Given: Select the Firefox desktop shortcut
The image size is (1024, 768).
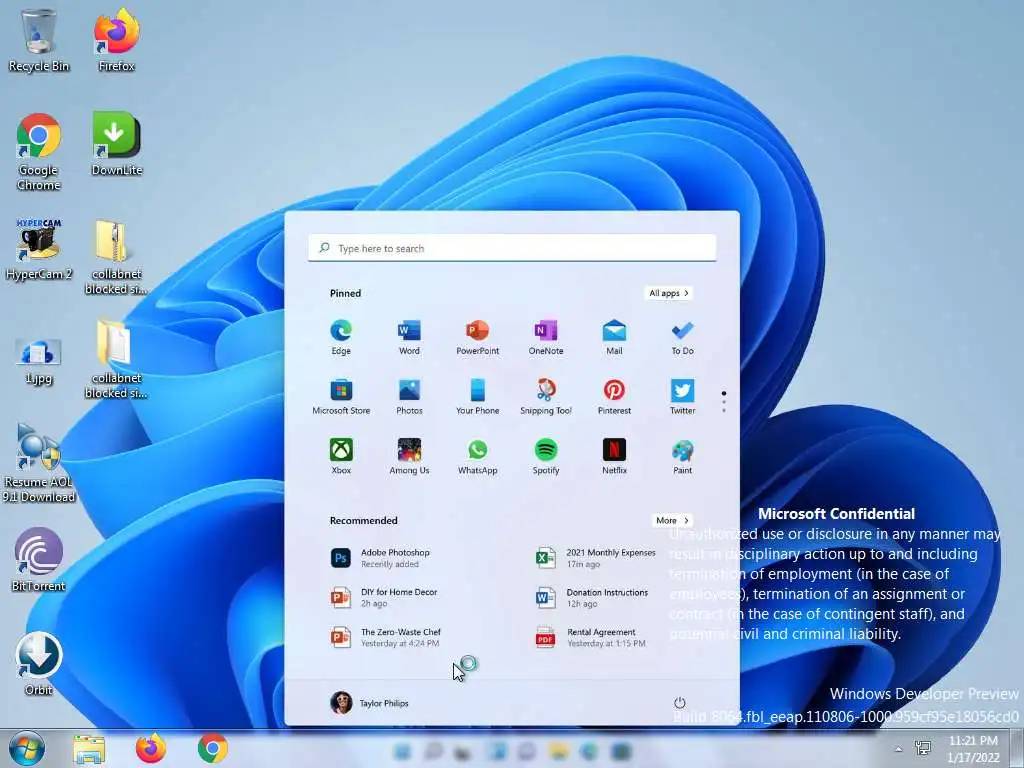Looking at the screenshot, I should (x=116, y=39).
